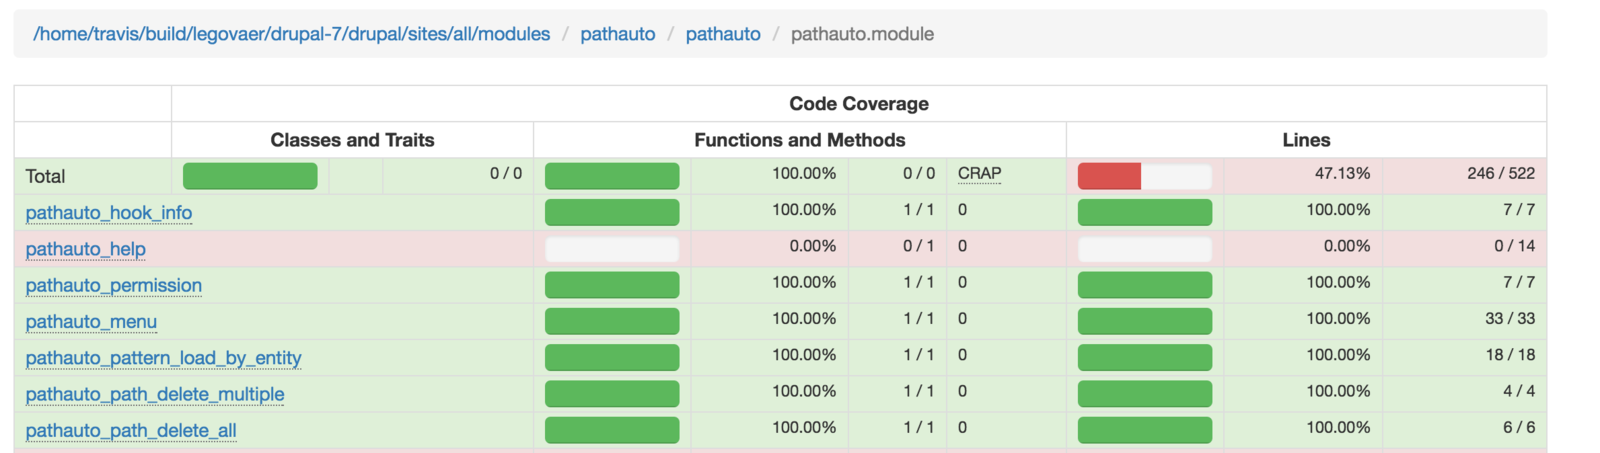This screenshot has width=1600, height=453.
Task: Open the pathauto_pattern_load_by_entity function link
Action: pyautogui.click(x=163, y=358)
